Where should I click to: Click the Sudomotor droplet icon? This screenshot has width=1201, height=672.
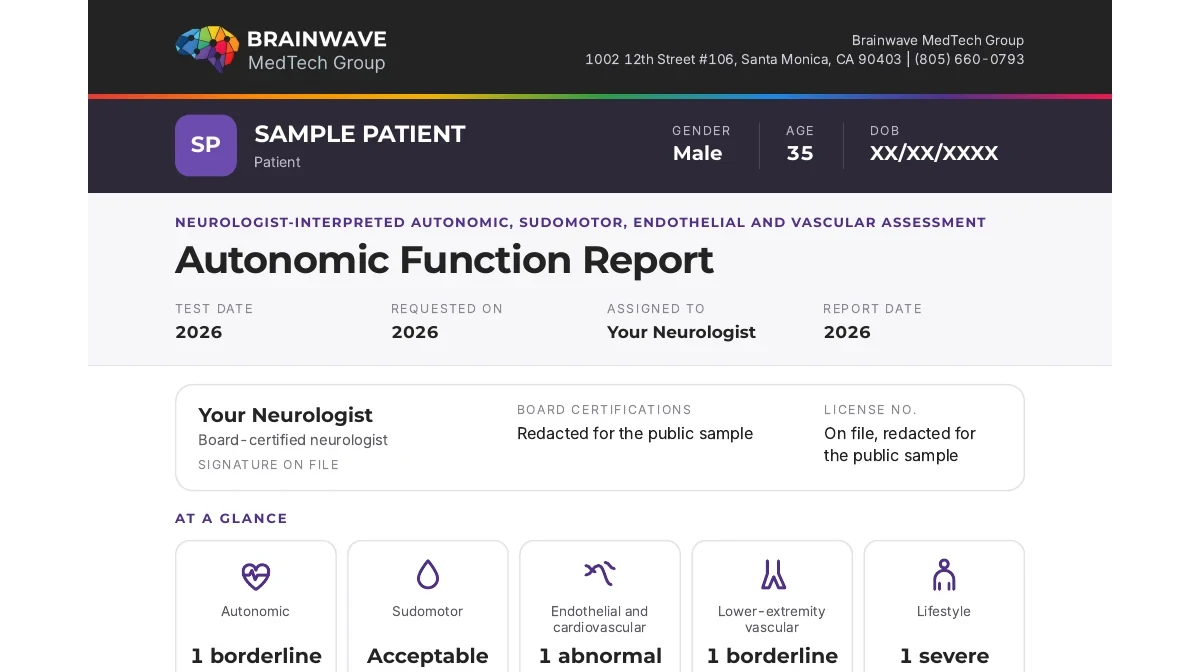428,574
